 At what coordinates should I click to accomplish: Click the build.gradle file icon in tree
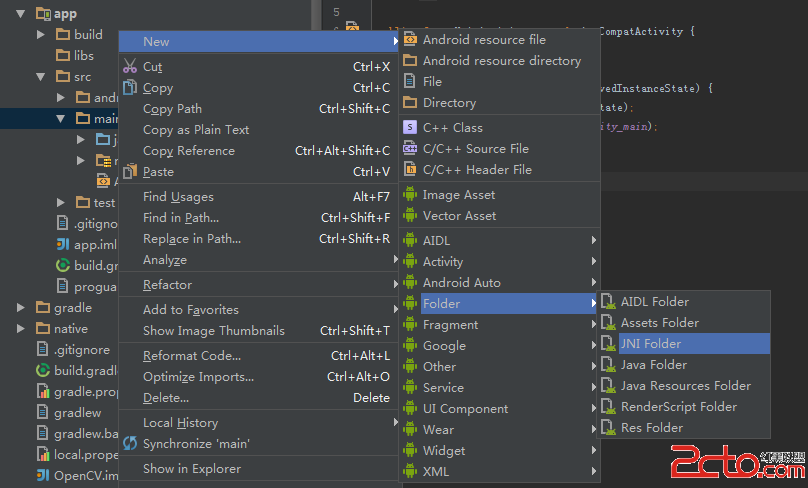44,371
